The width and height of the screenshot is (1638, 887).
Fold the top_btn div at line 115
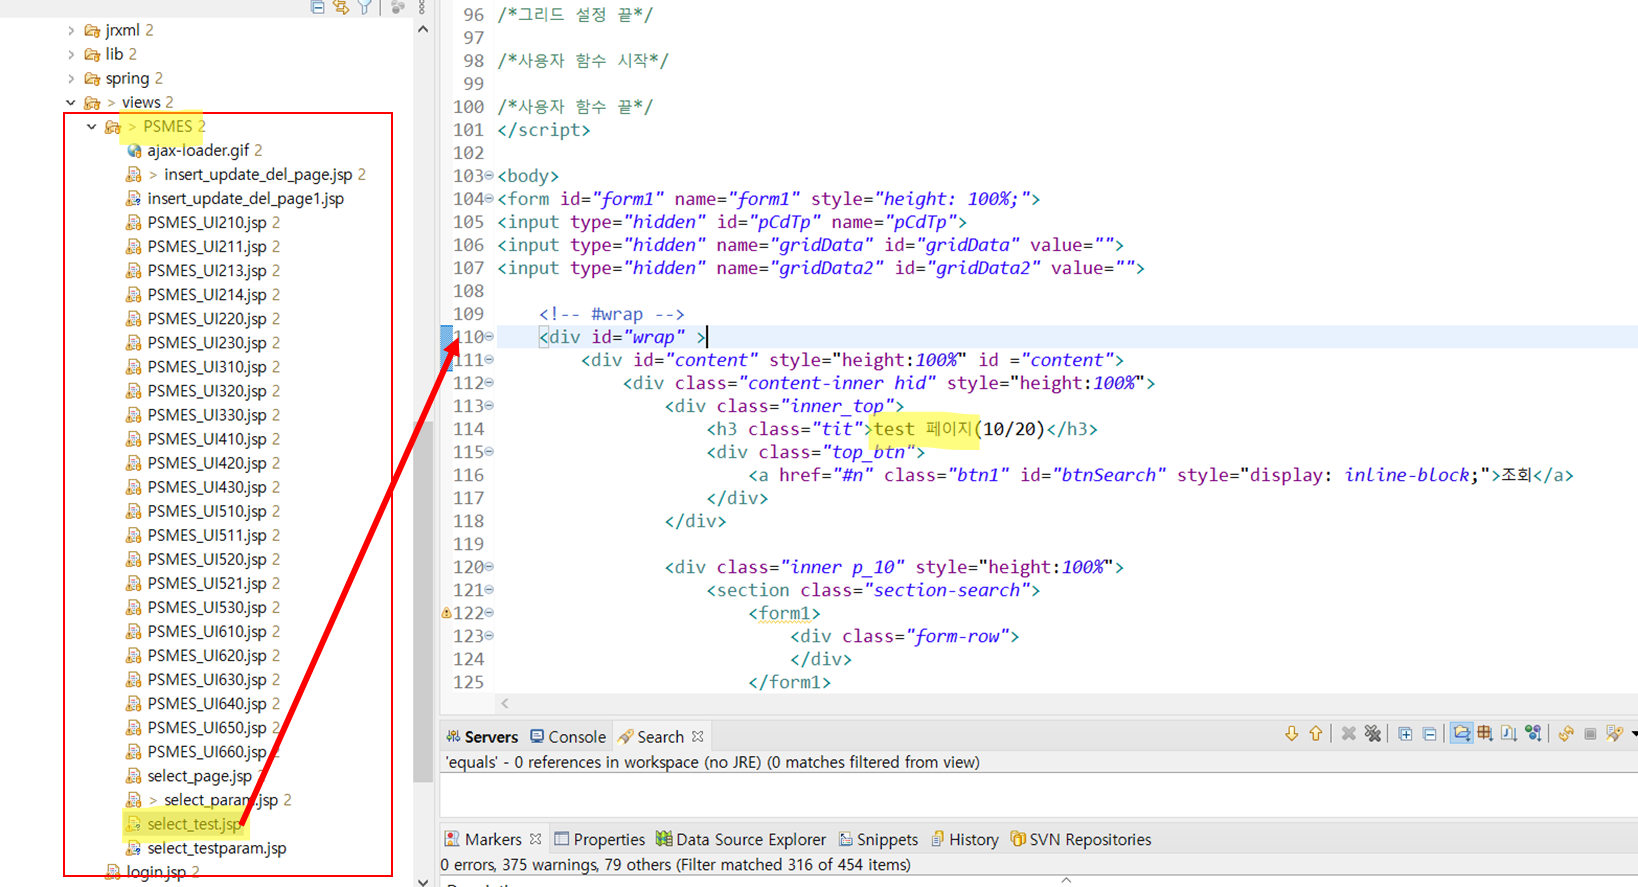[x=489, y=452]
